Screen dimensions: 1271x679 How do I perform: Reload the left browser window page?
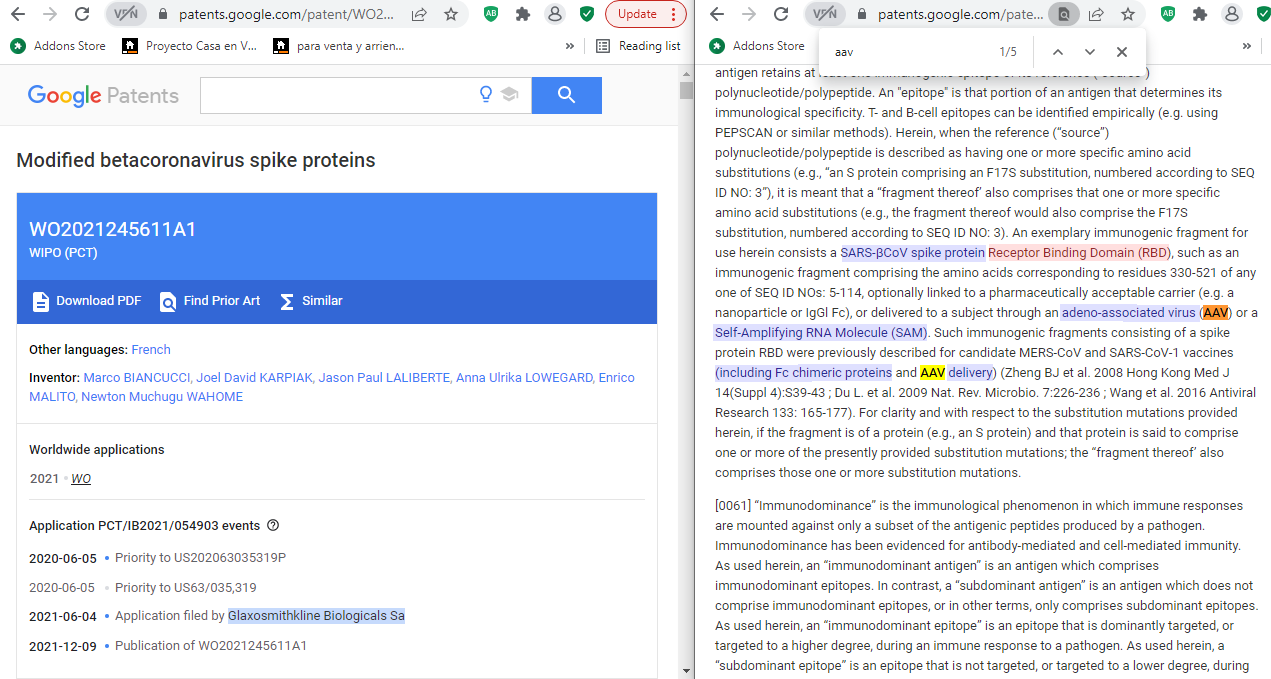(82, 14)
